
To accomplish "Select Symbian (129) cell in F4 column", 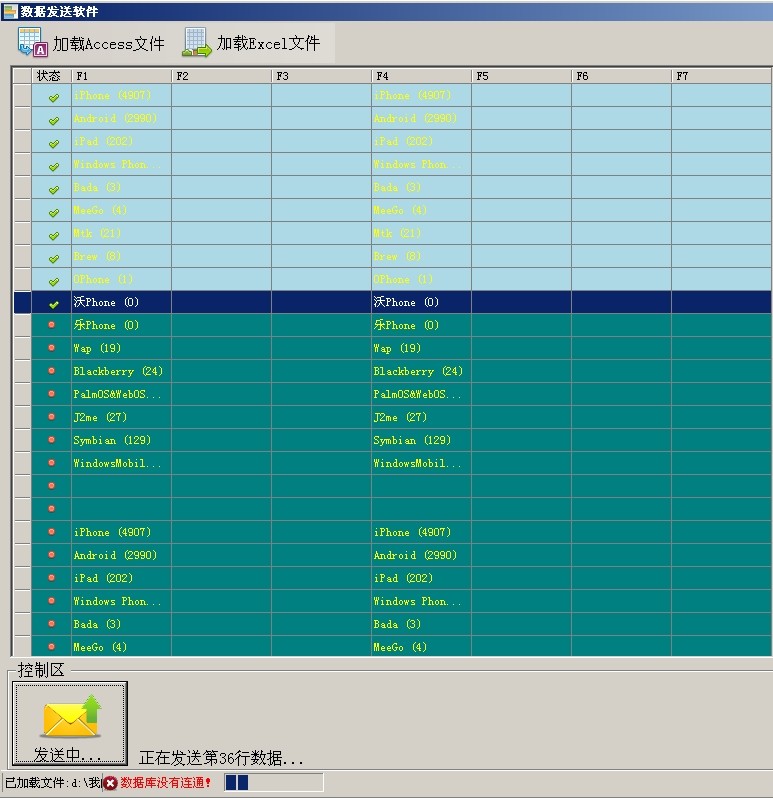I will tap(421, 440).
